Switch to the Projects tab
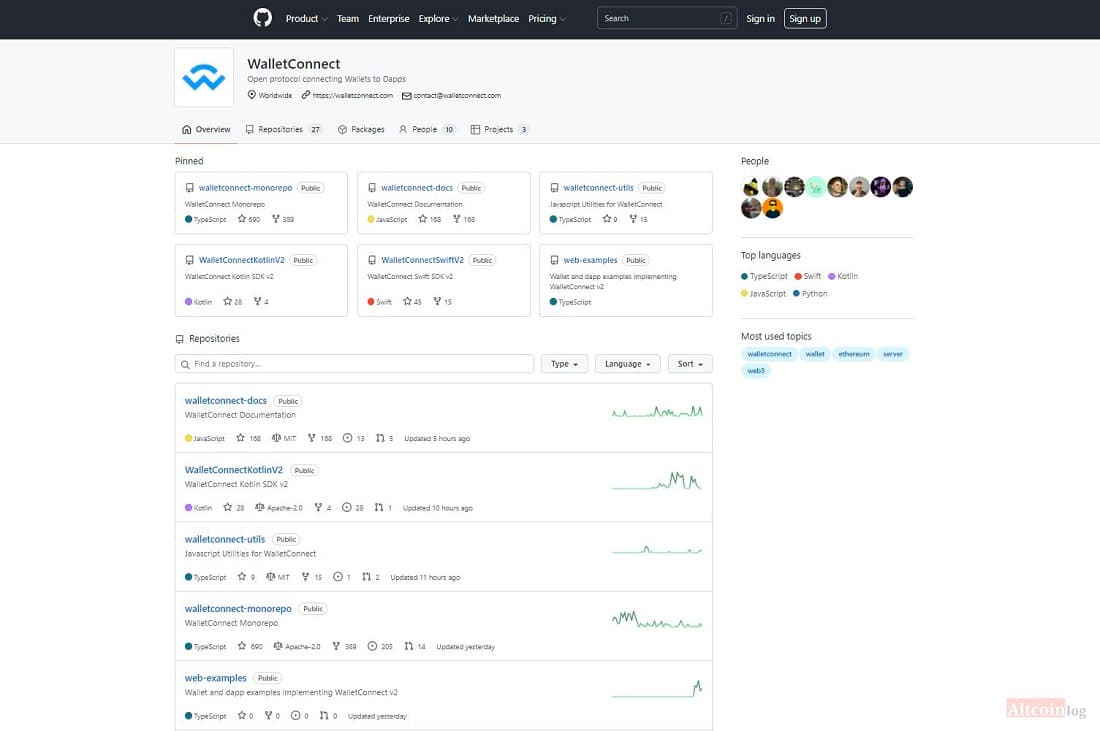The width and height of the screenshot is (1100, 731). point(499,129)
